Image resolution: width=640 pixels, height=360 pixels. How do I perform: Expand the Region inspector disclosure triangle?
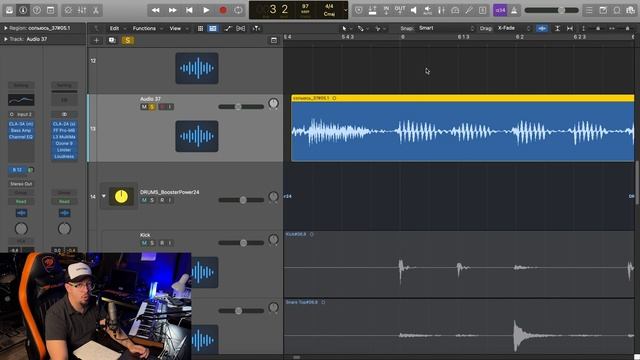pyautogui.click(x=5, y=28)
